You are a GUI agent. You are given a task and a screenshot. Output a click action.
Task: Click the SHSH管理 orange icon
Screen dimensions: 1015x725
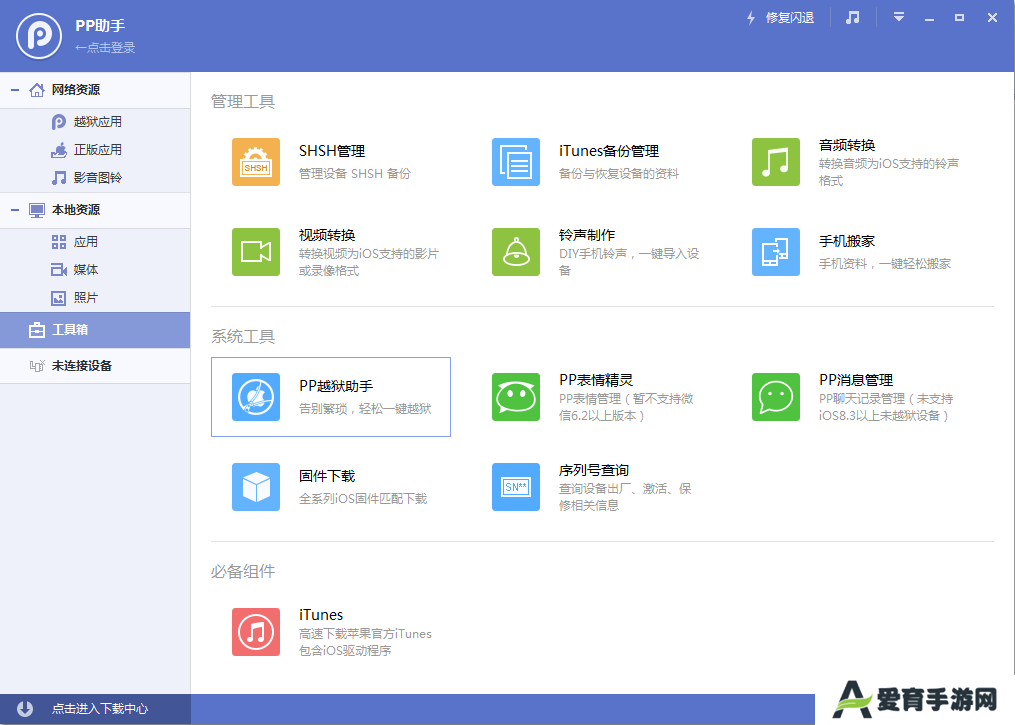256,162
